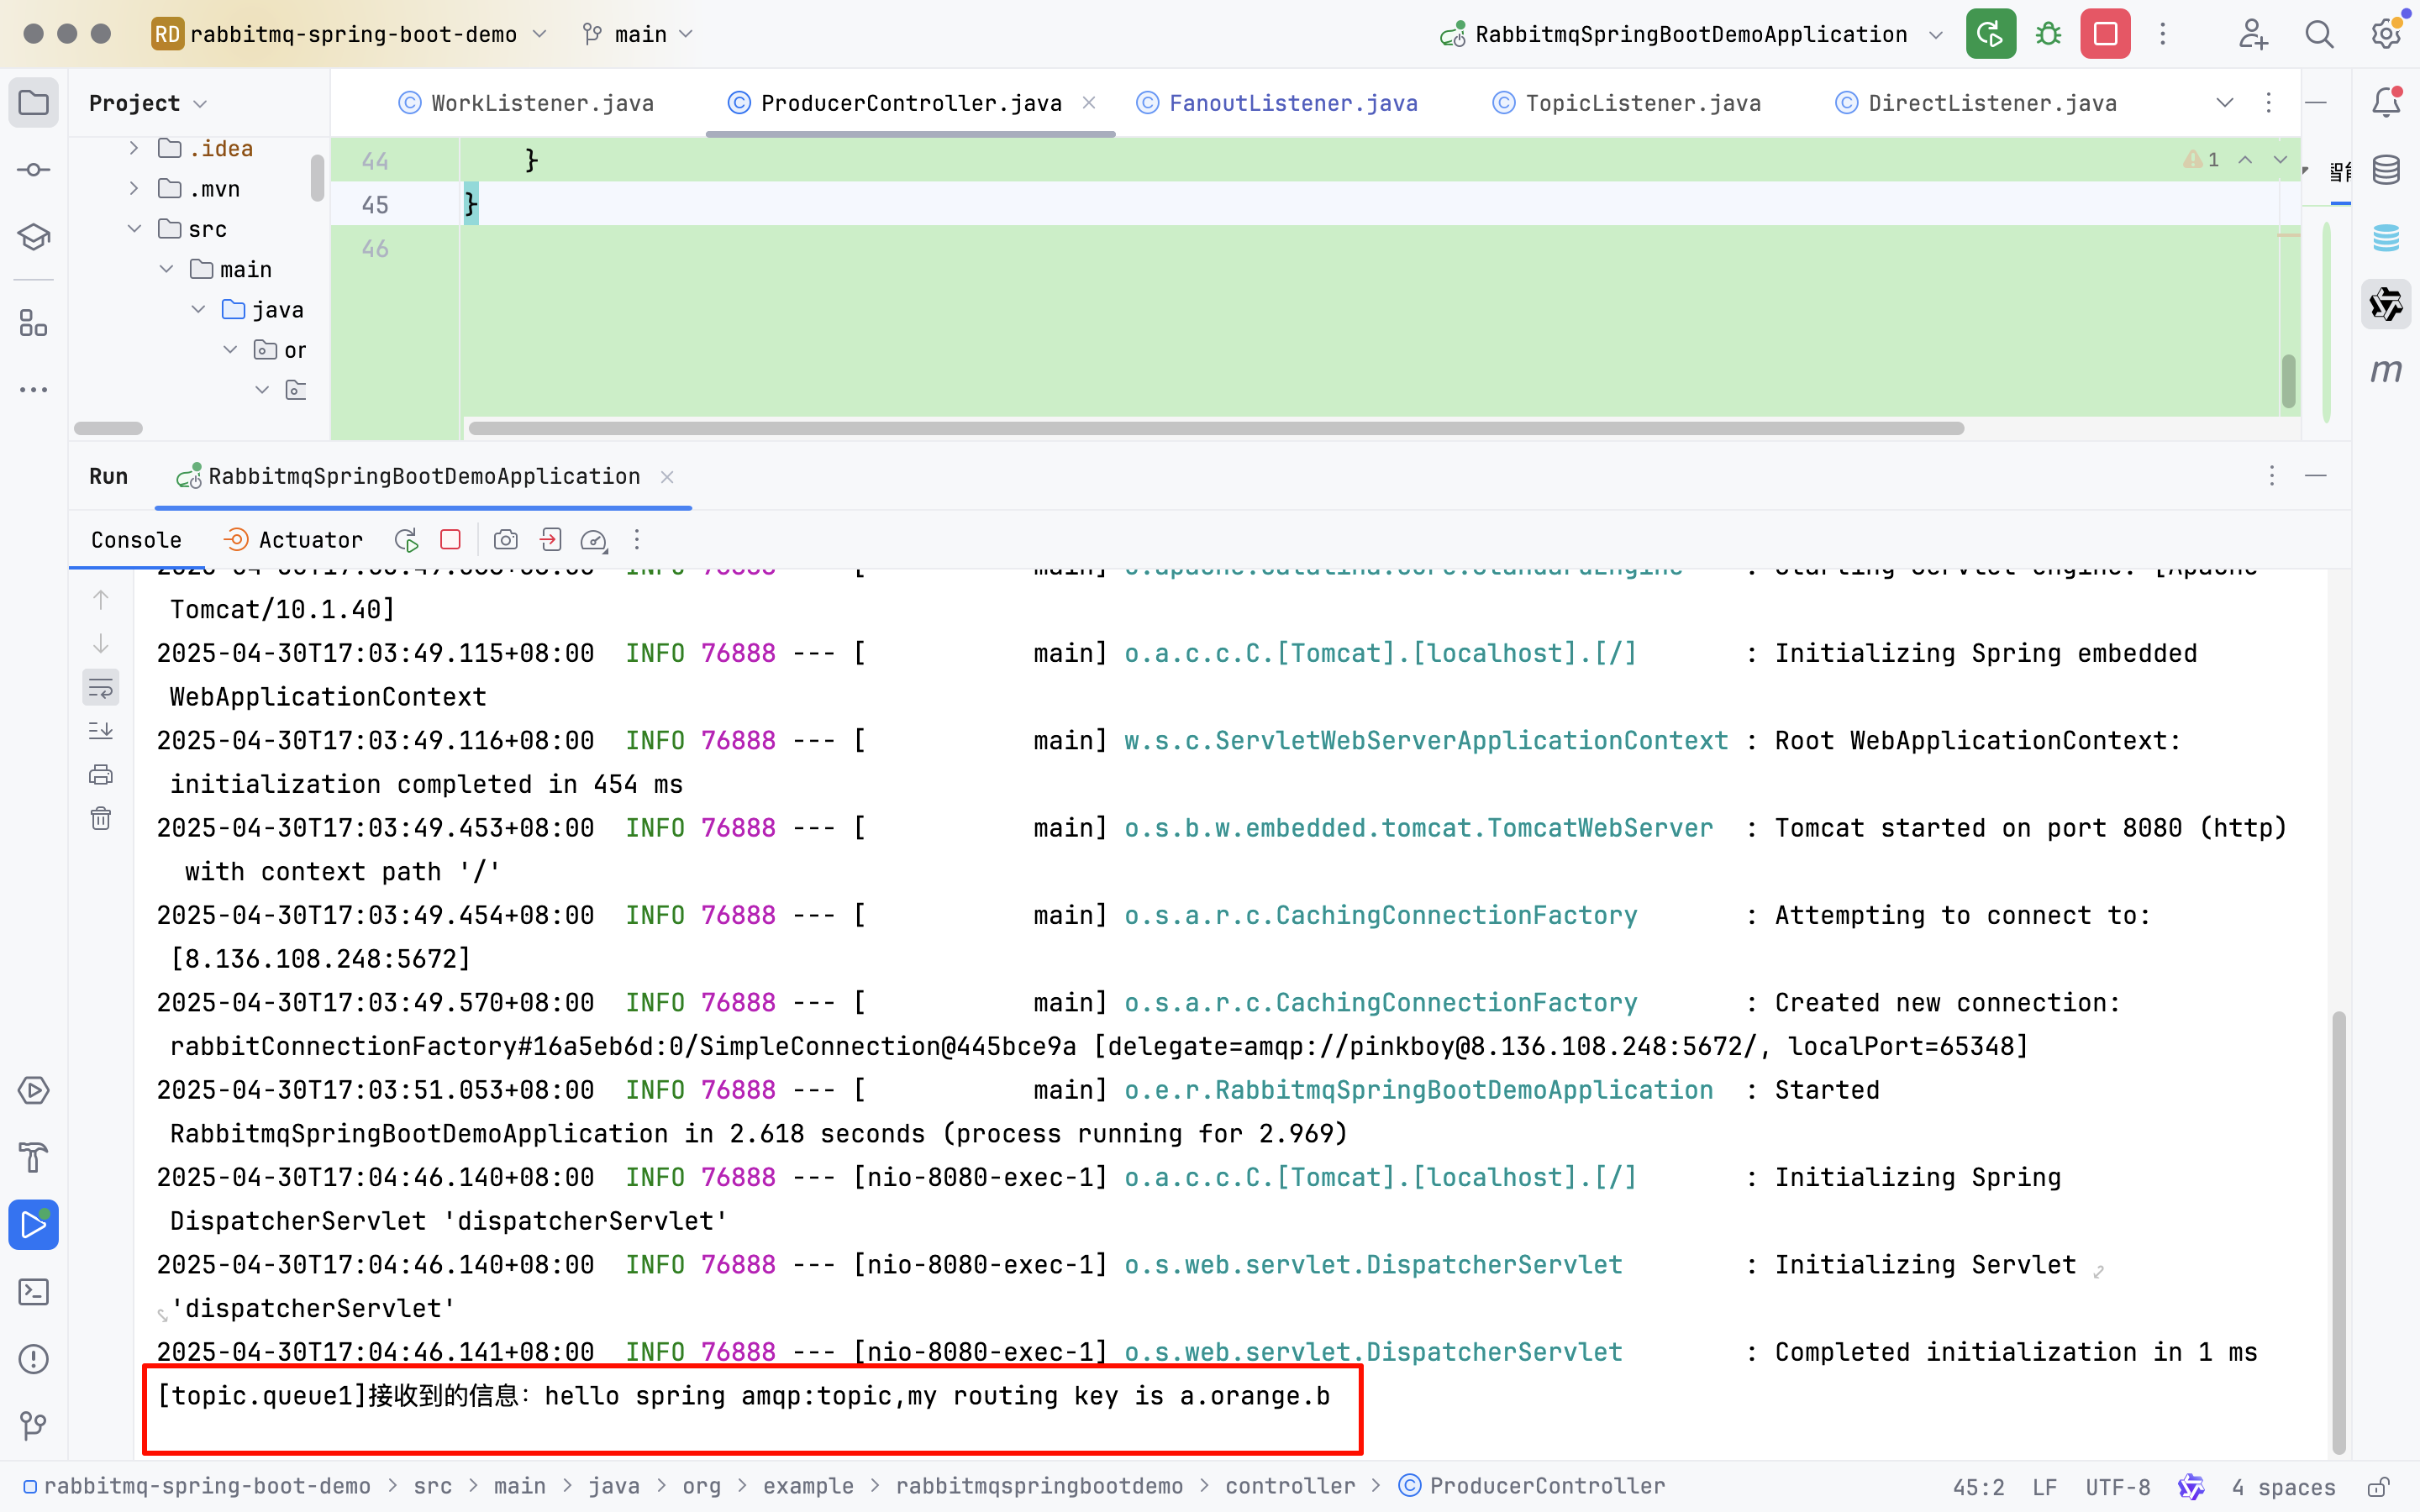Toggle read-only lock icon in status bar
Image resolution: width=2420 pixels, height=1512 pixels.
pos(2378,1487)
